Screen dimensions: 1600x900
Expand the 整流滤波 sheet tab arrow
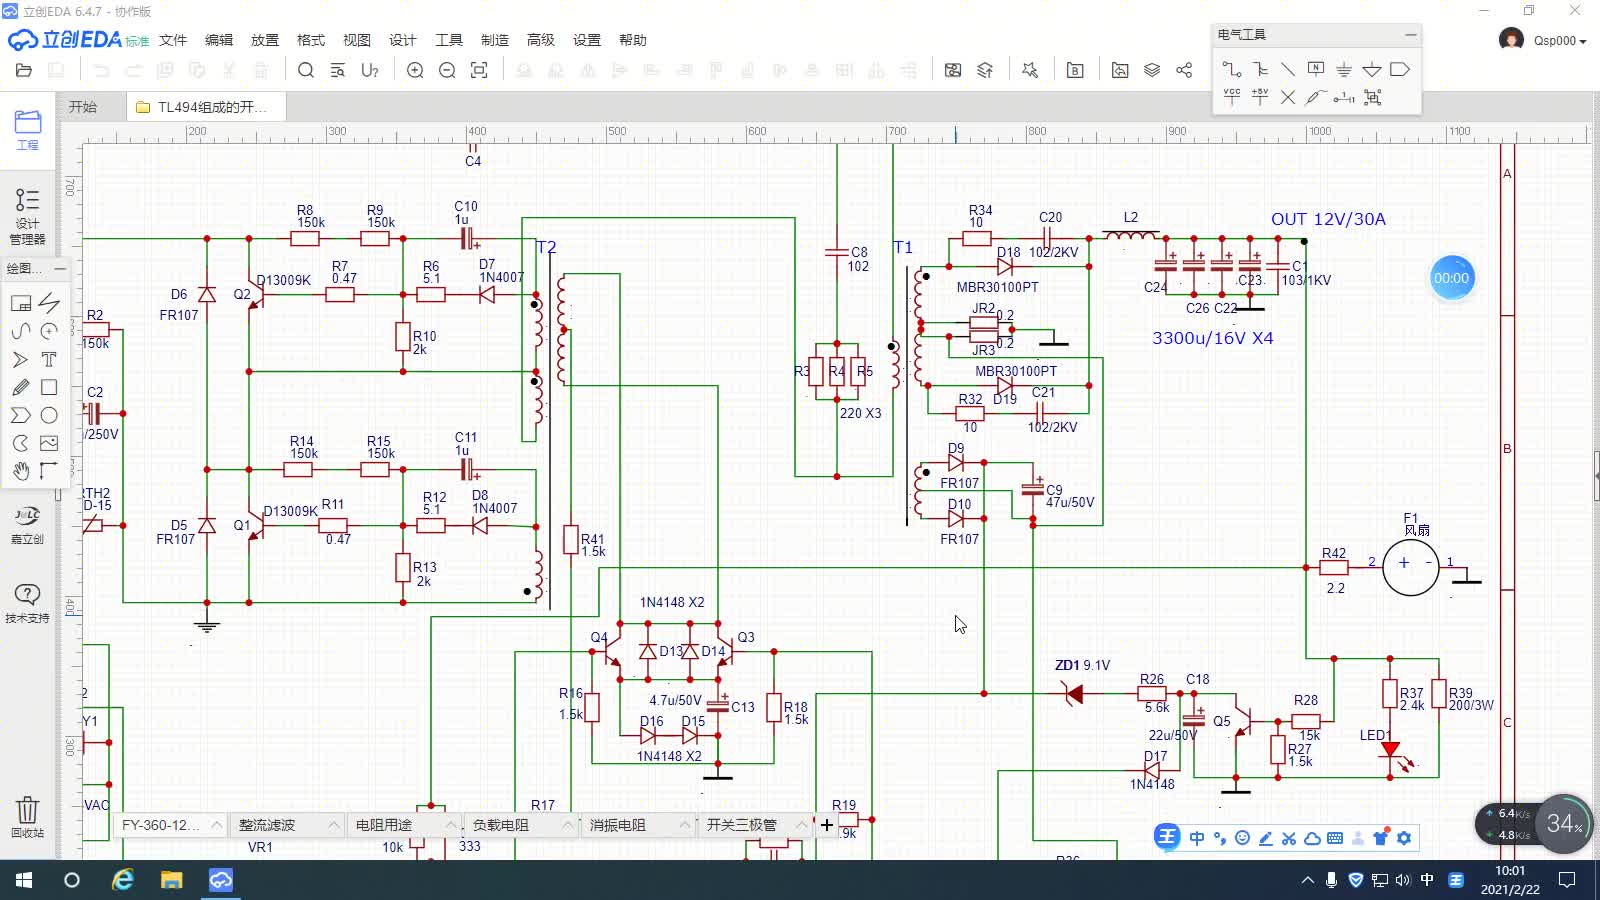(333, 825)
